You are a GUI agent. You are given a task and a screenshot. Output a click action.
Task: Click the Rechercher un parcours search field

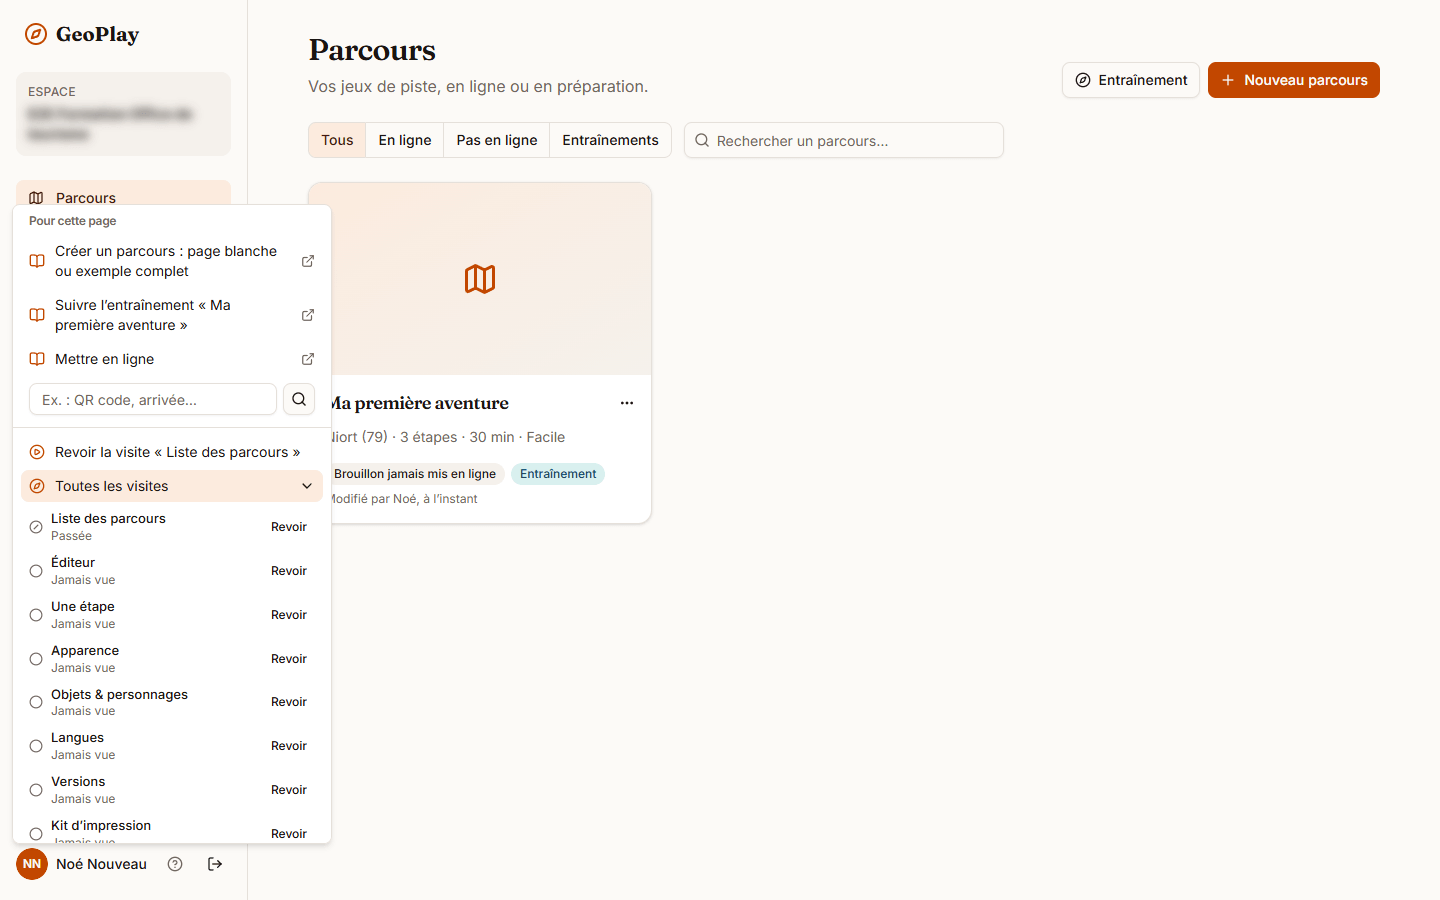[x=844, y=140]
